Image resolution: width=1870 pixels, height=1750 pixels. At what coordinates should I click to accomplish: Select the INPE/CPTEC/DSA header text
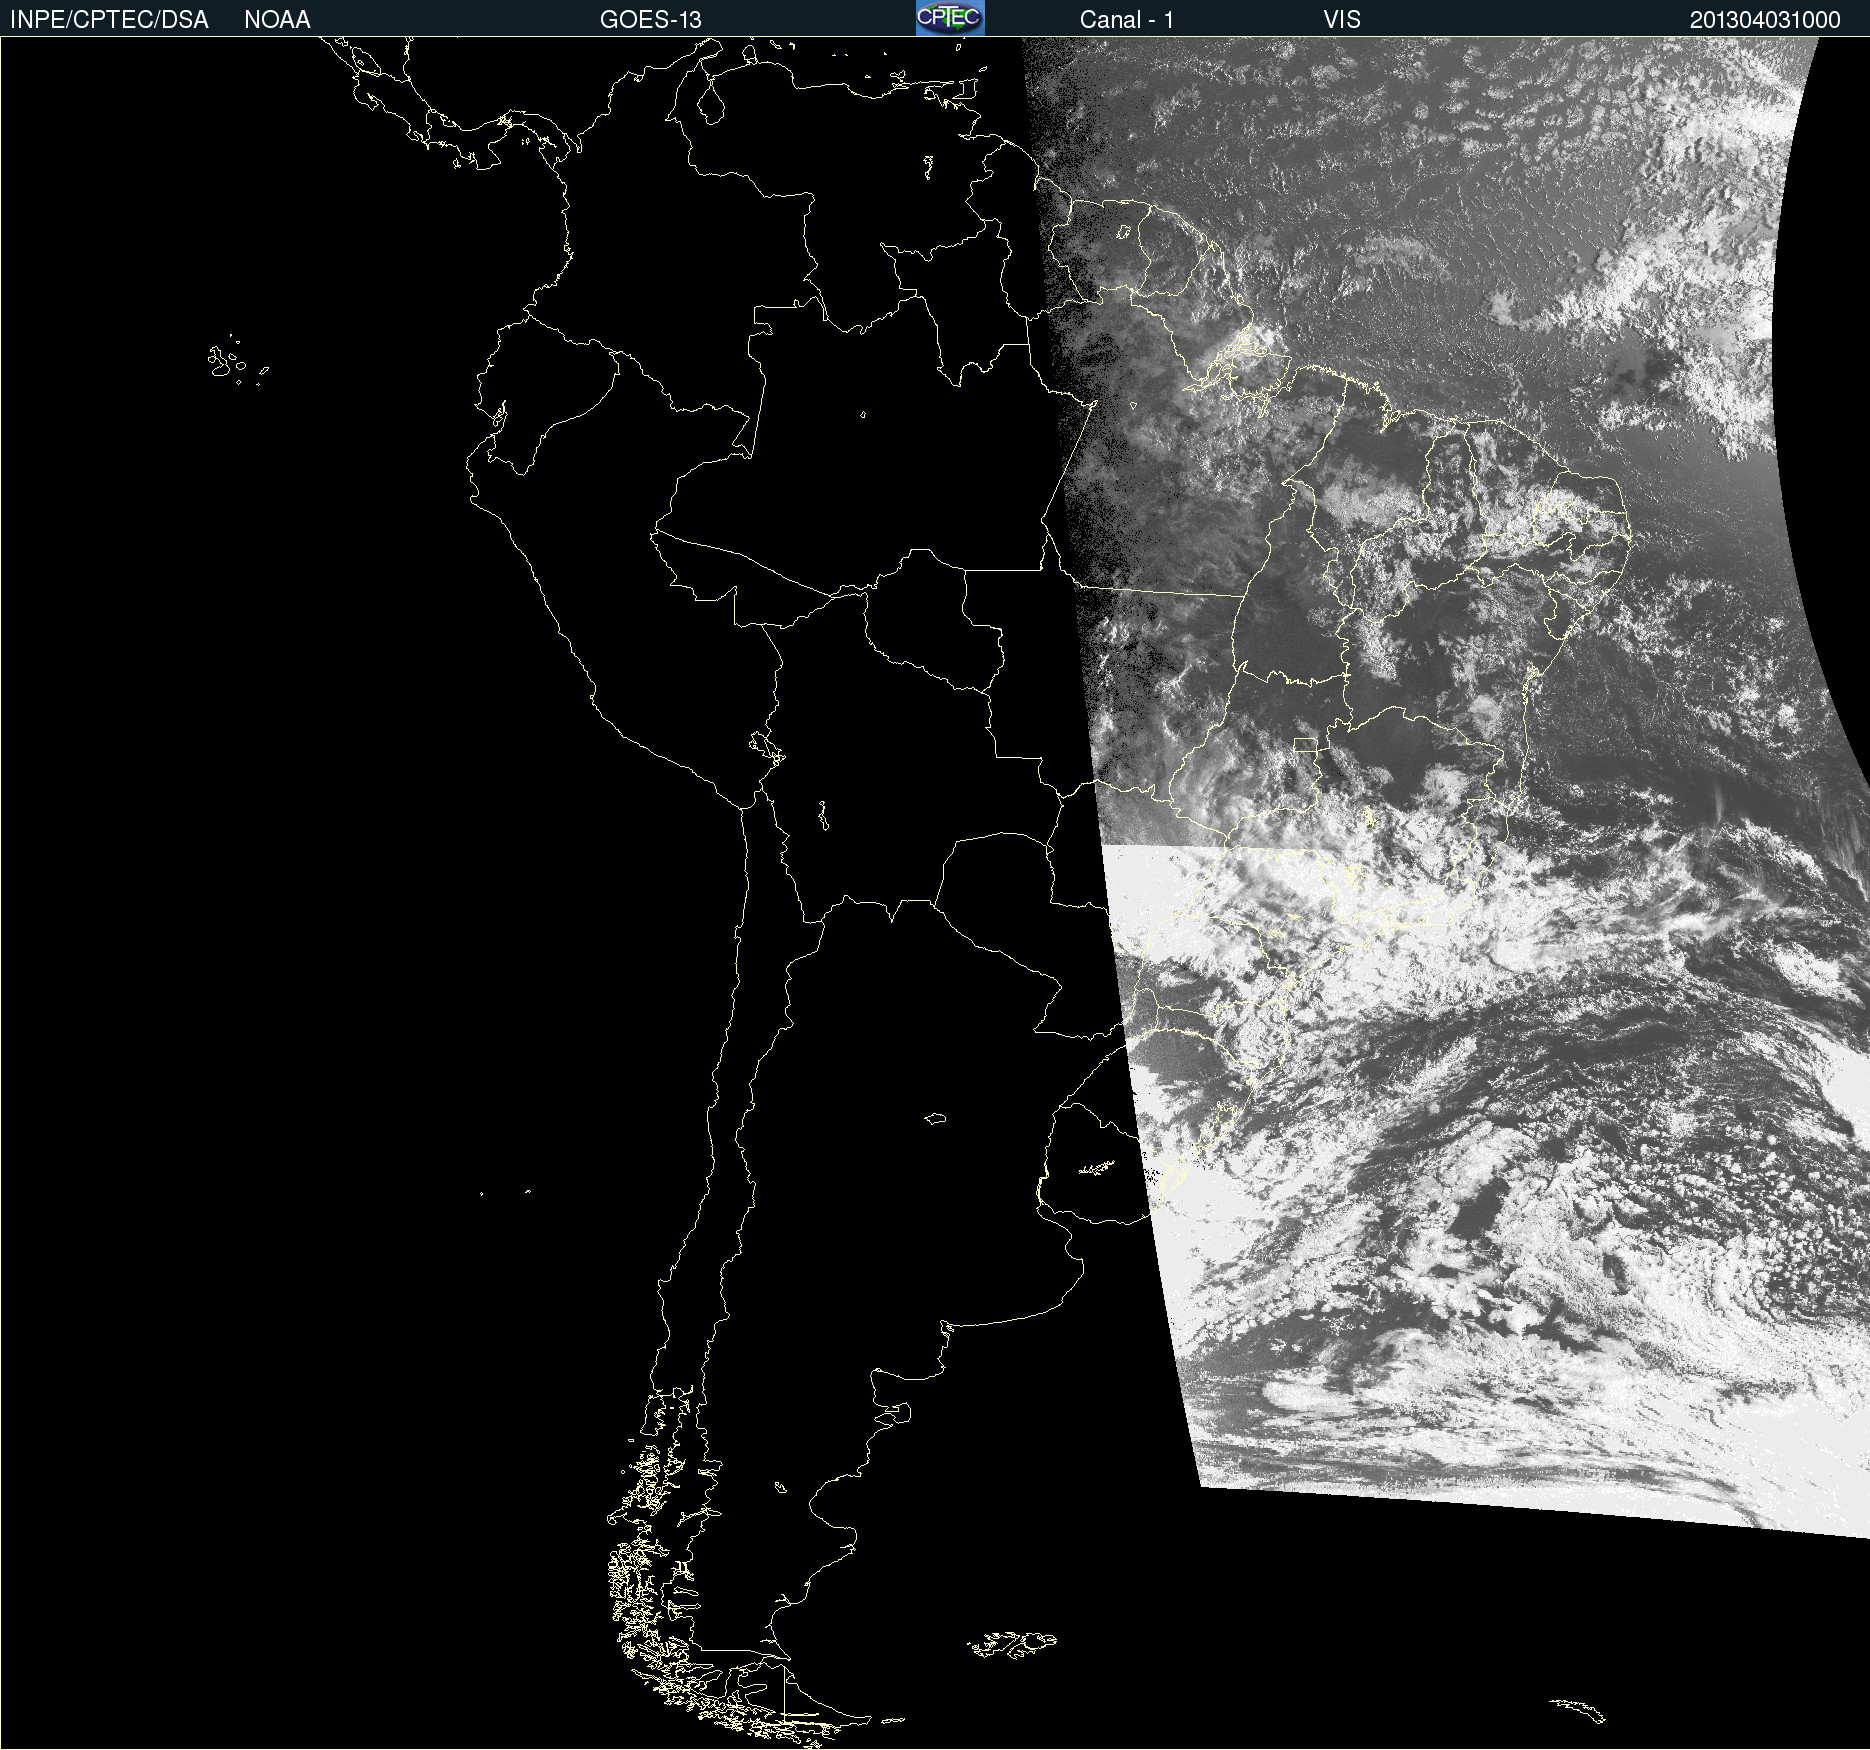coord(109,20)
